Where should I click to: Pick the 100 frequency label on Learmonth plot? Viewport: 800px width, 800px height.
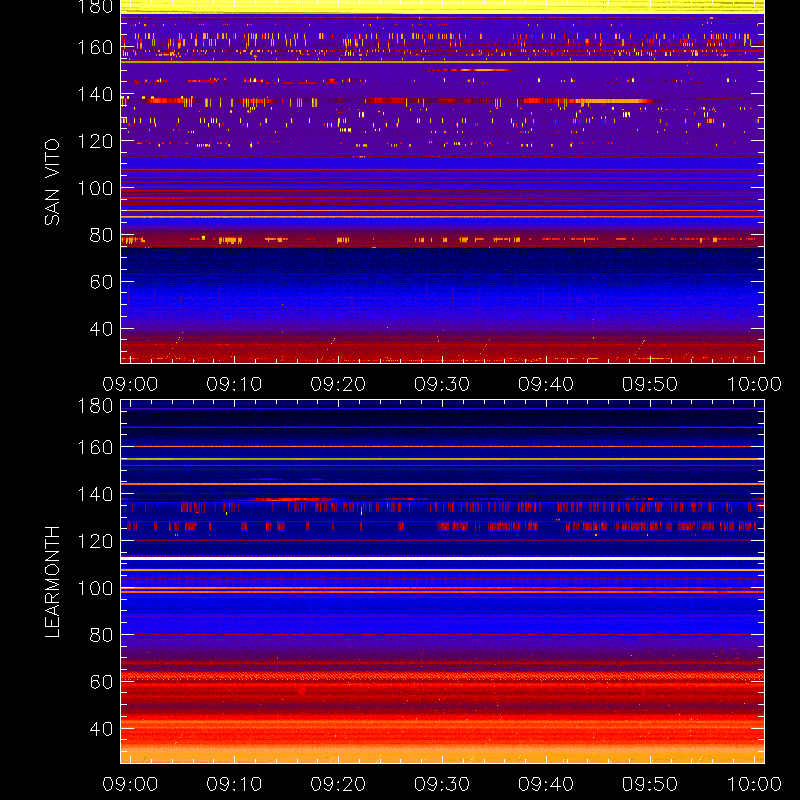point(95,588)
